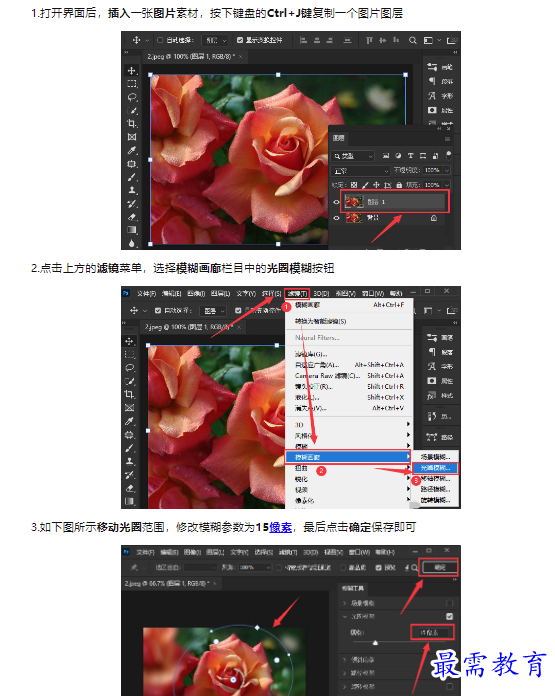Viewport: 555px width, 696px height.
Task: Open the opacity 100% dropdown arrow
Action: pos(447,170)
